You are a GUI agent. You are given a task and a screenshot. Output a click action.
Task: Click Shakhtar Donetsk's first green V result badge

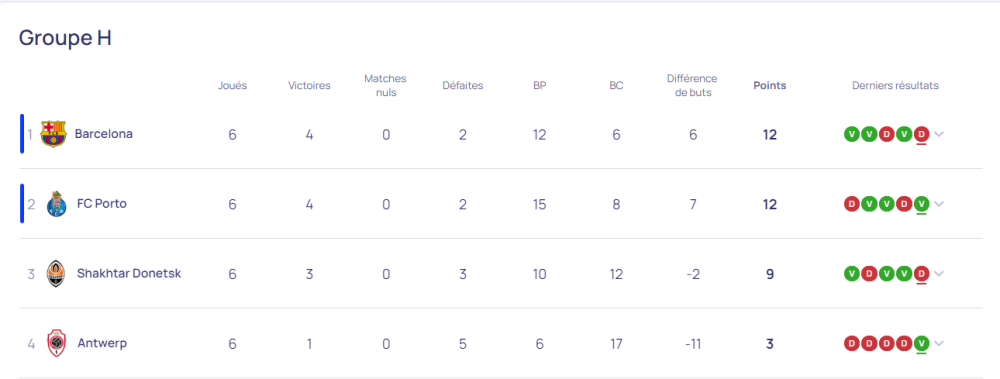[851, 274]
